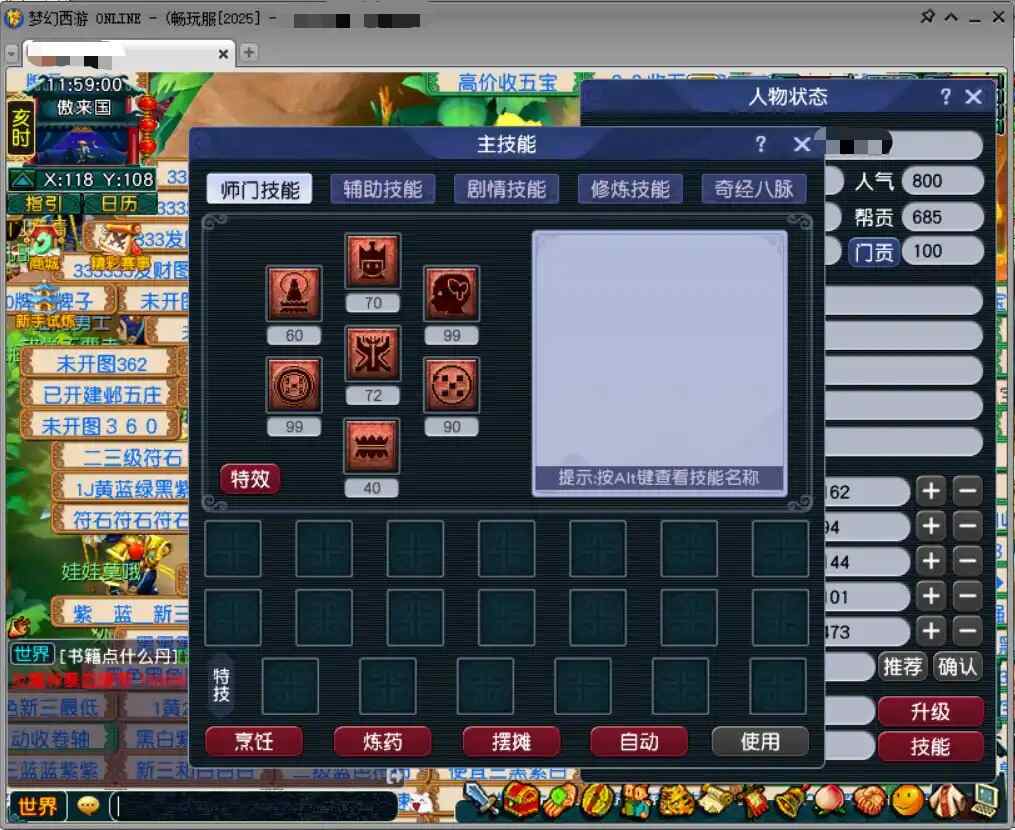Open friends via smiley face icon
Image resolution: width=1015 pixels, height=830 pixels.
point(907,801)
